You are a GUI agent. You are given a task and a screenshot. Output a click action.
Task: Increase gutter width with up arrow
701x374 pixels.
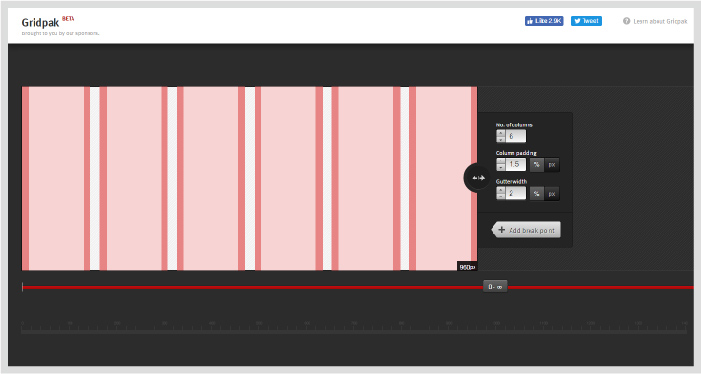(501, 190)
